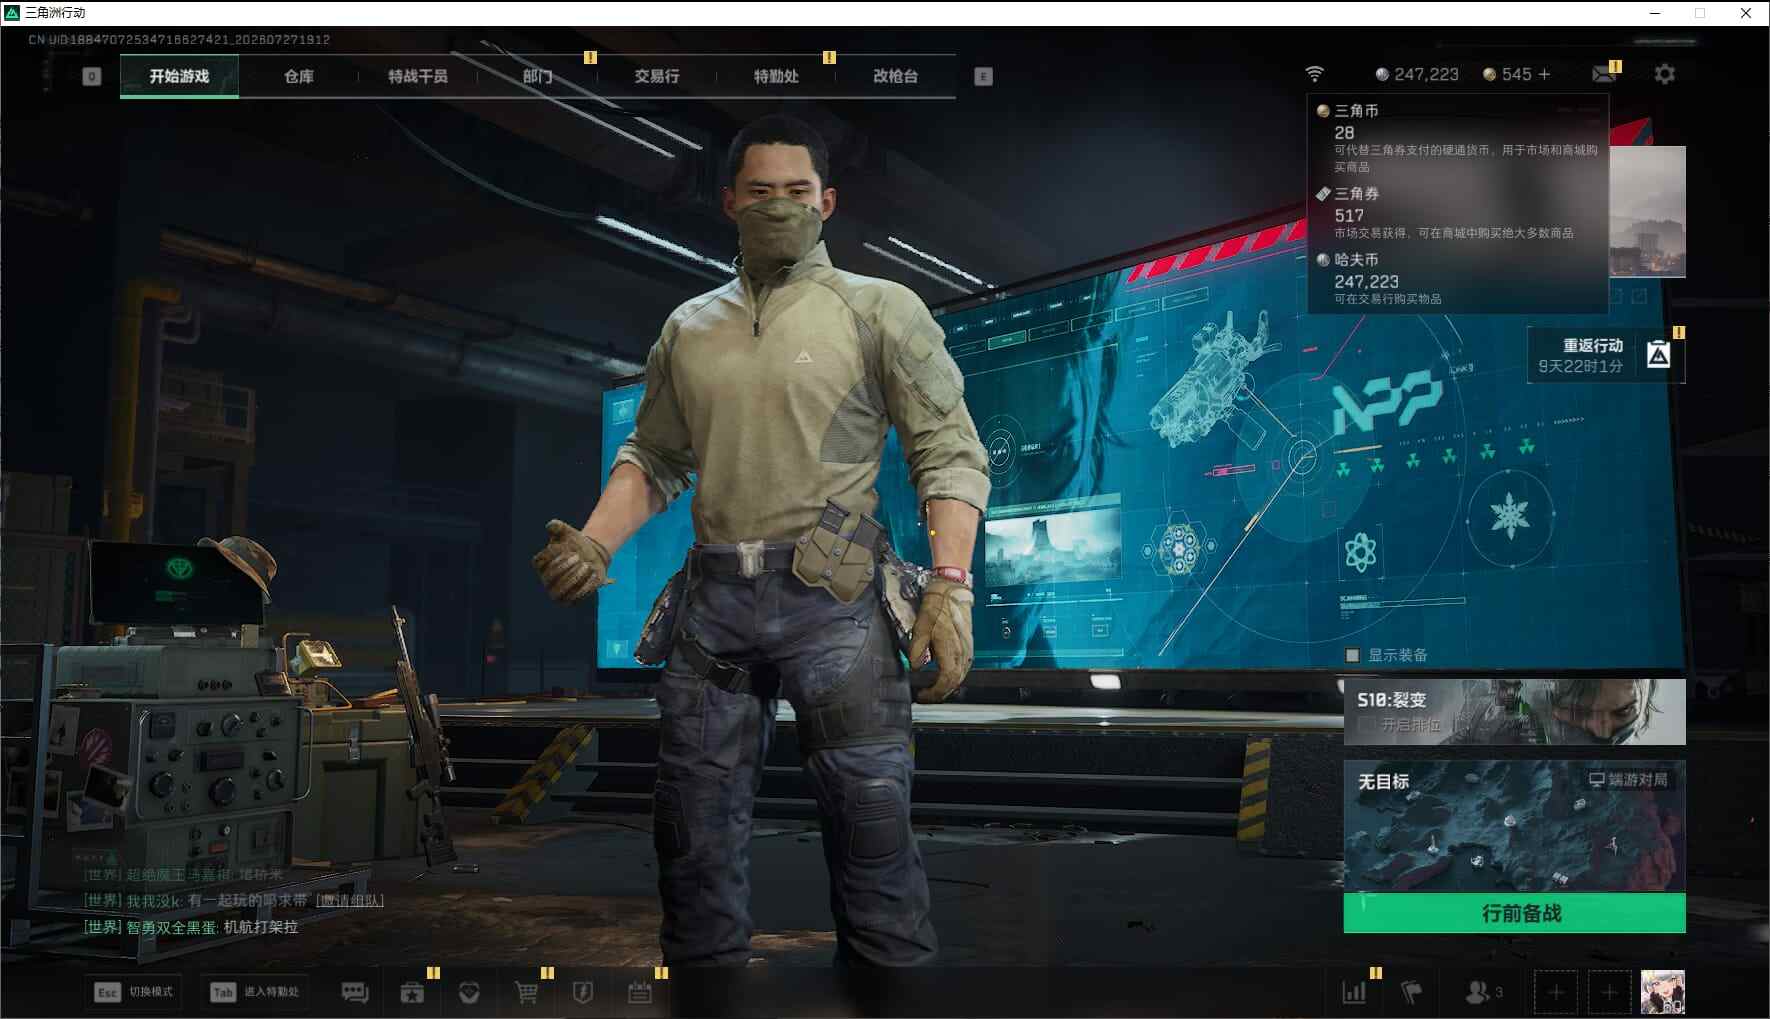The height and width of the screenshot is (1019, 1770).
Task: Open the S10:裂变 season banner
Action: (1514, 712)
